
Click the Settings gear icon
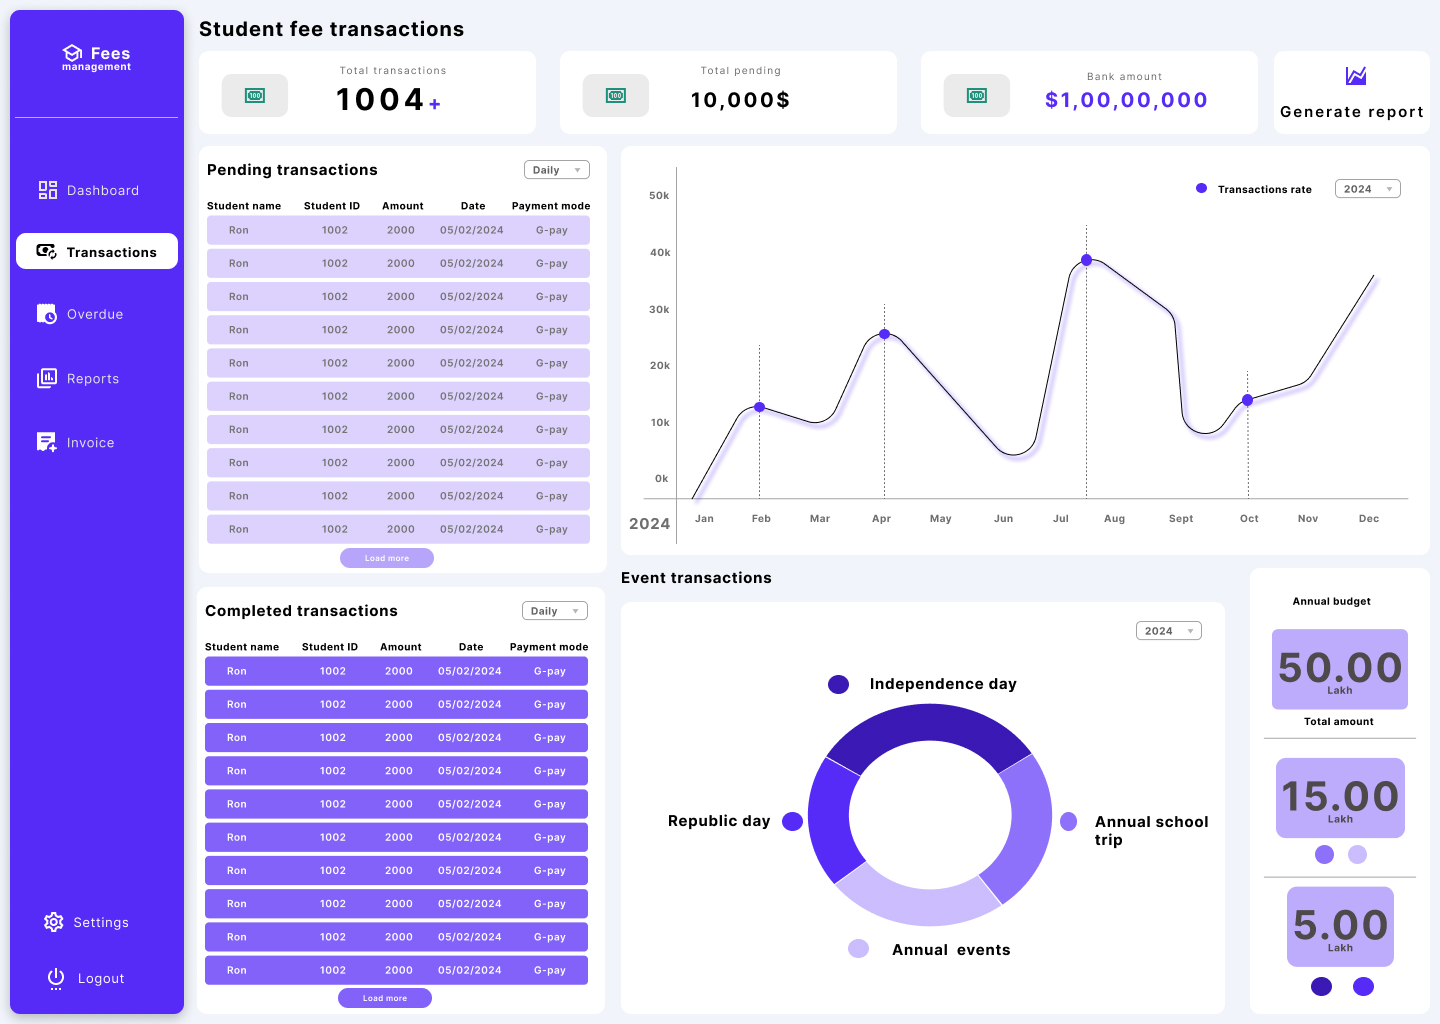click(x=54, y=922)
